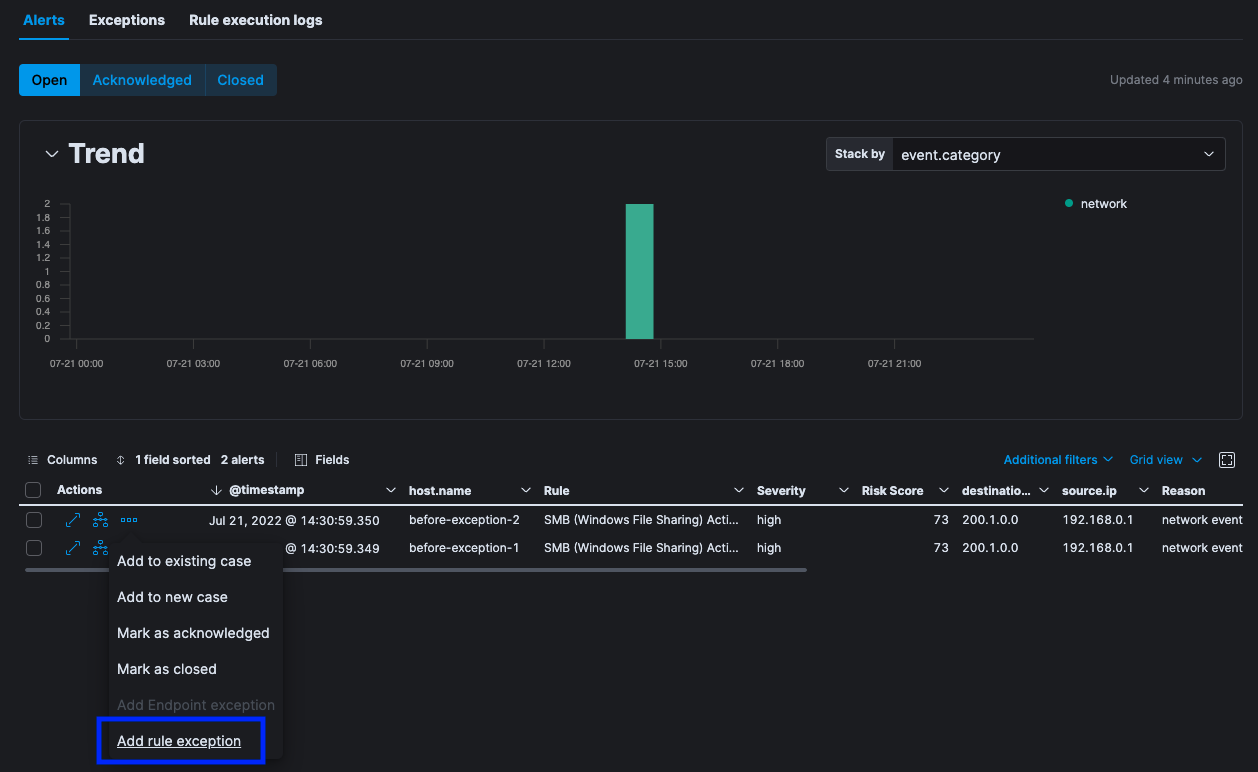
Task: Open Additional filters dropdown
Action: (x=1058, y=460)
